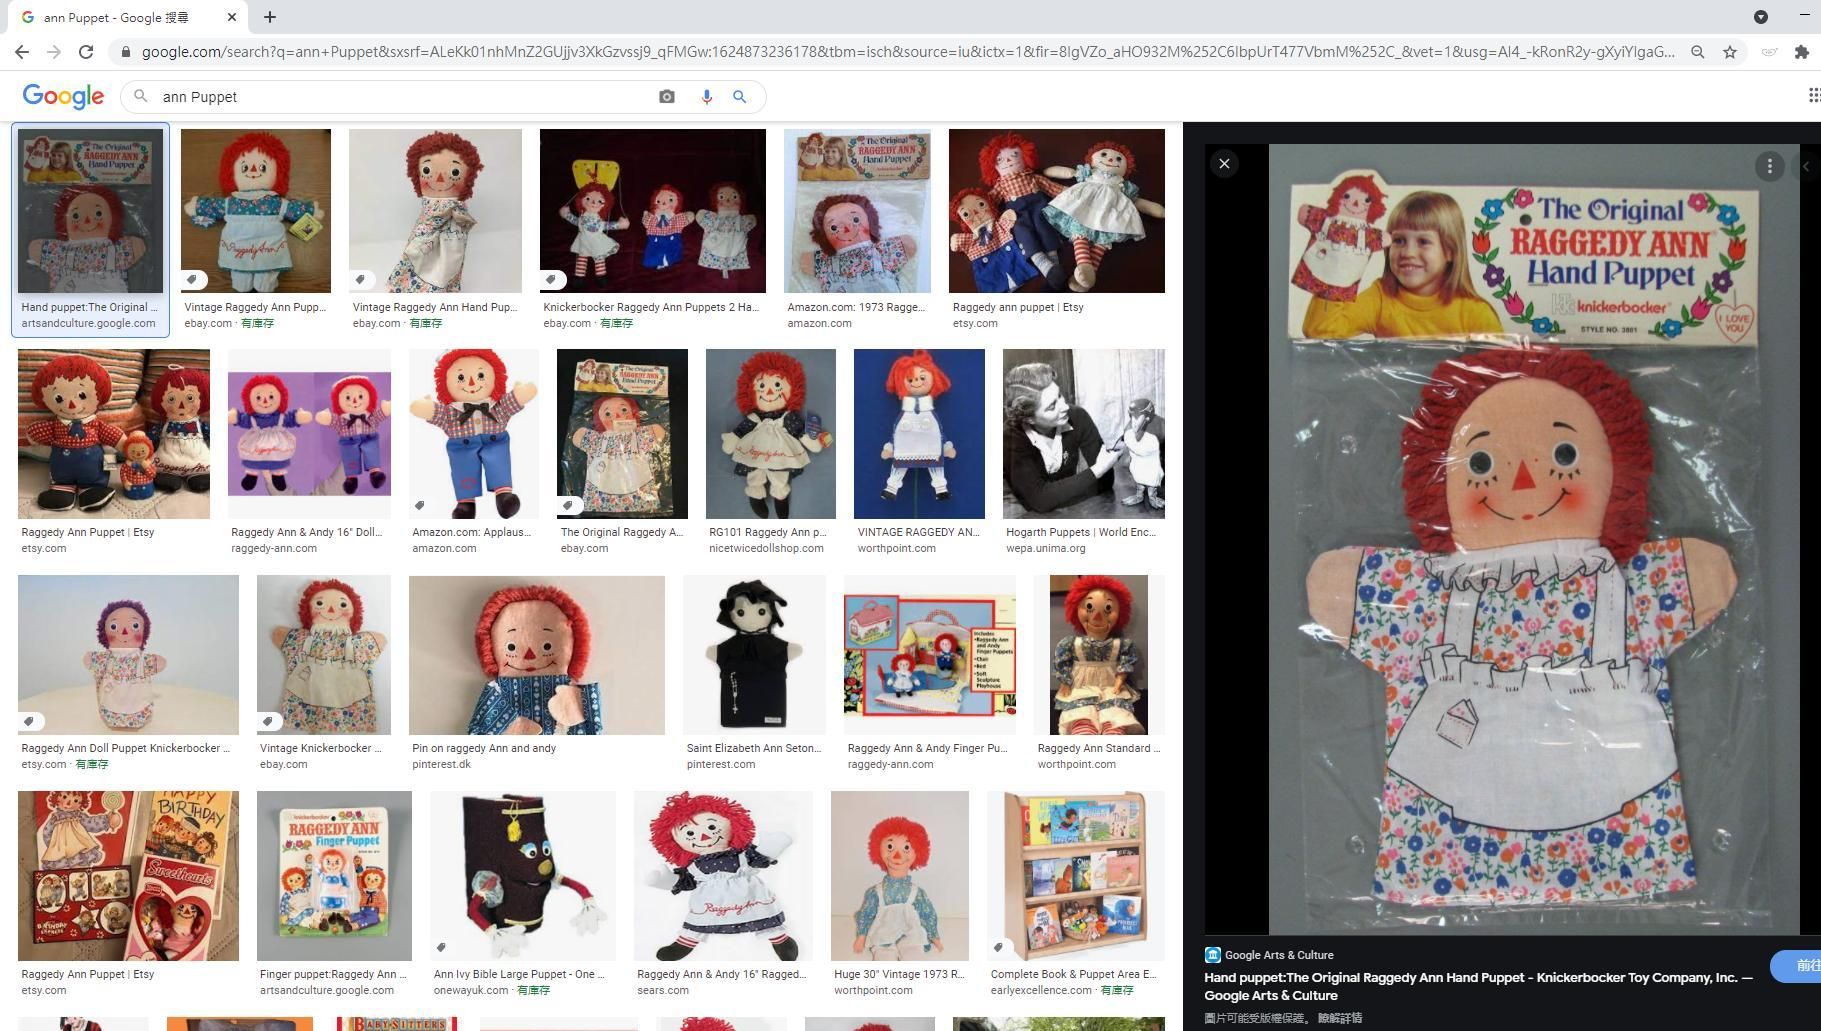Click the Google Arts & Culture source icon
Screen dimensions: 1821x1031
point(1213,955)
